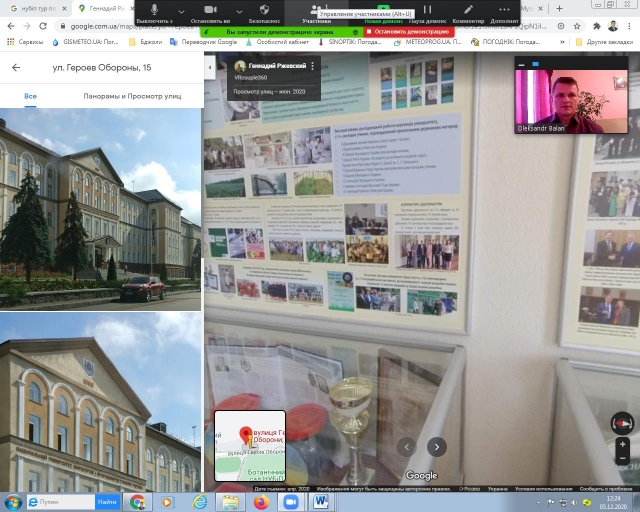Open Zoom More options (three dots)
This screenshot has width=640, height=512.
tap(504, 12)
